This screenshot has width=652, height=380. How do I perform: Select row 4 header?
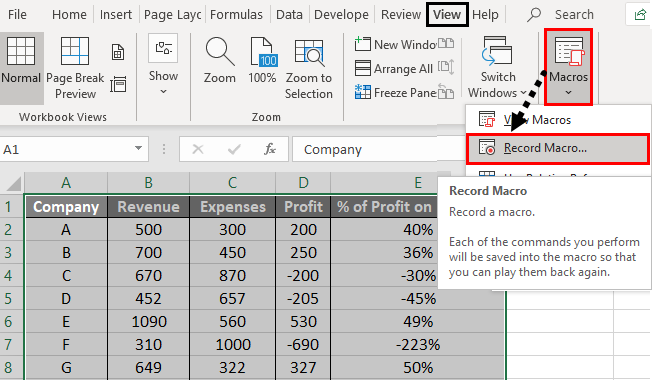[x=12, y=276]
